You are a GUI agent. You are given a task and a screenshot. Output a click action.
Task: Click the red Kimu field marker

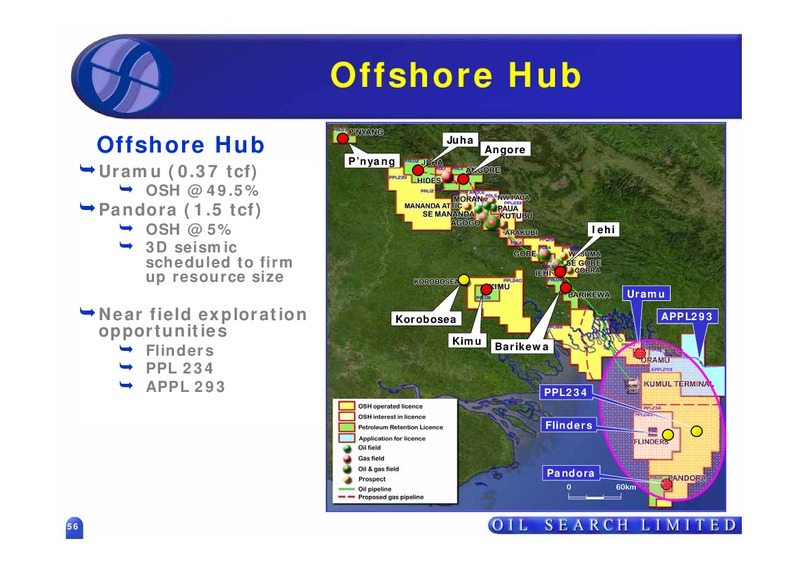486,290
